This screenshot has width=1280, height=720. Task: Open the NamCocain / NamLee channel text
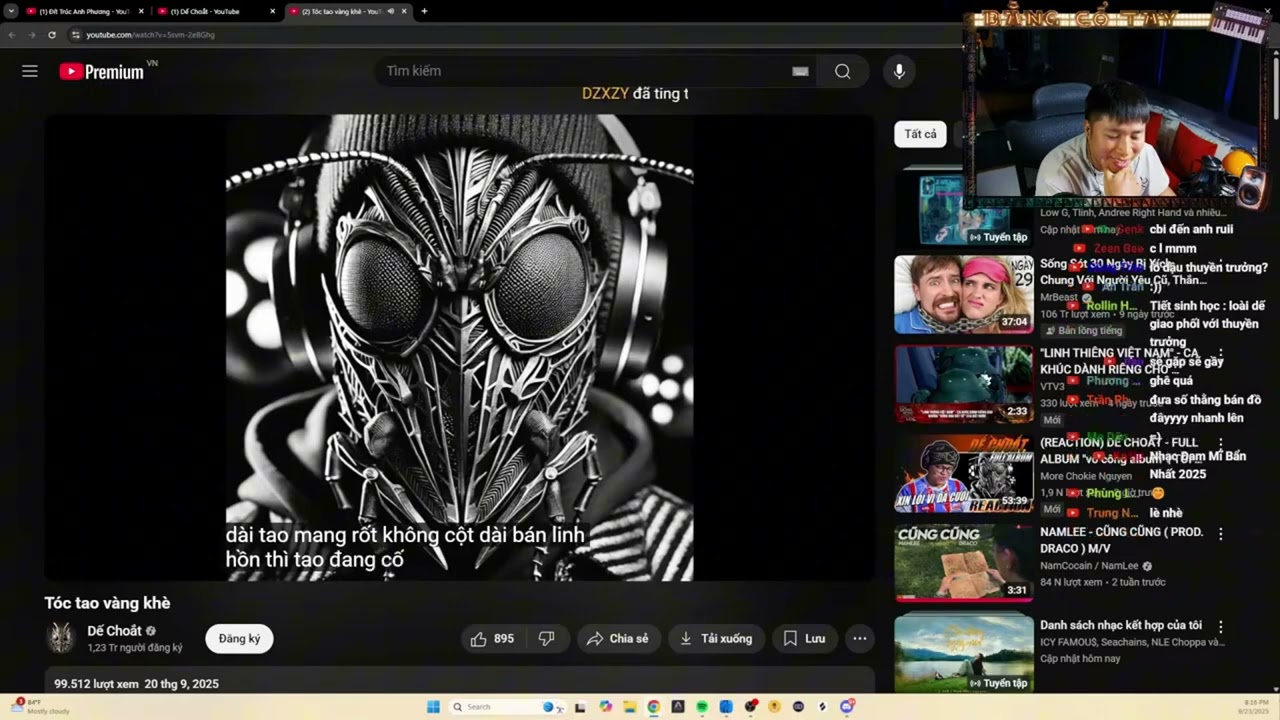1090,566
